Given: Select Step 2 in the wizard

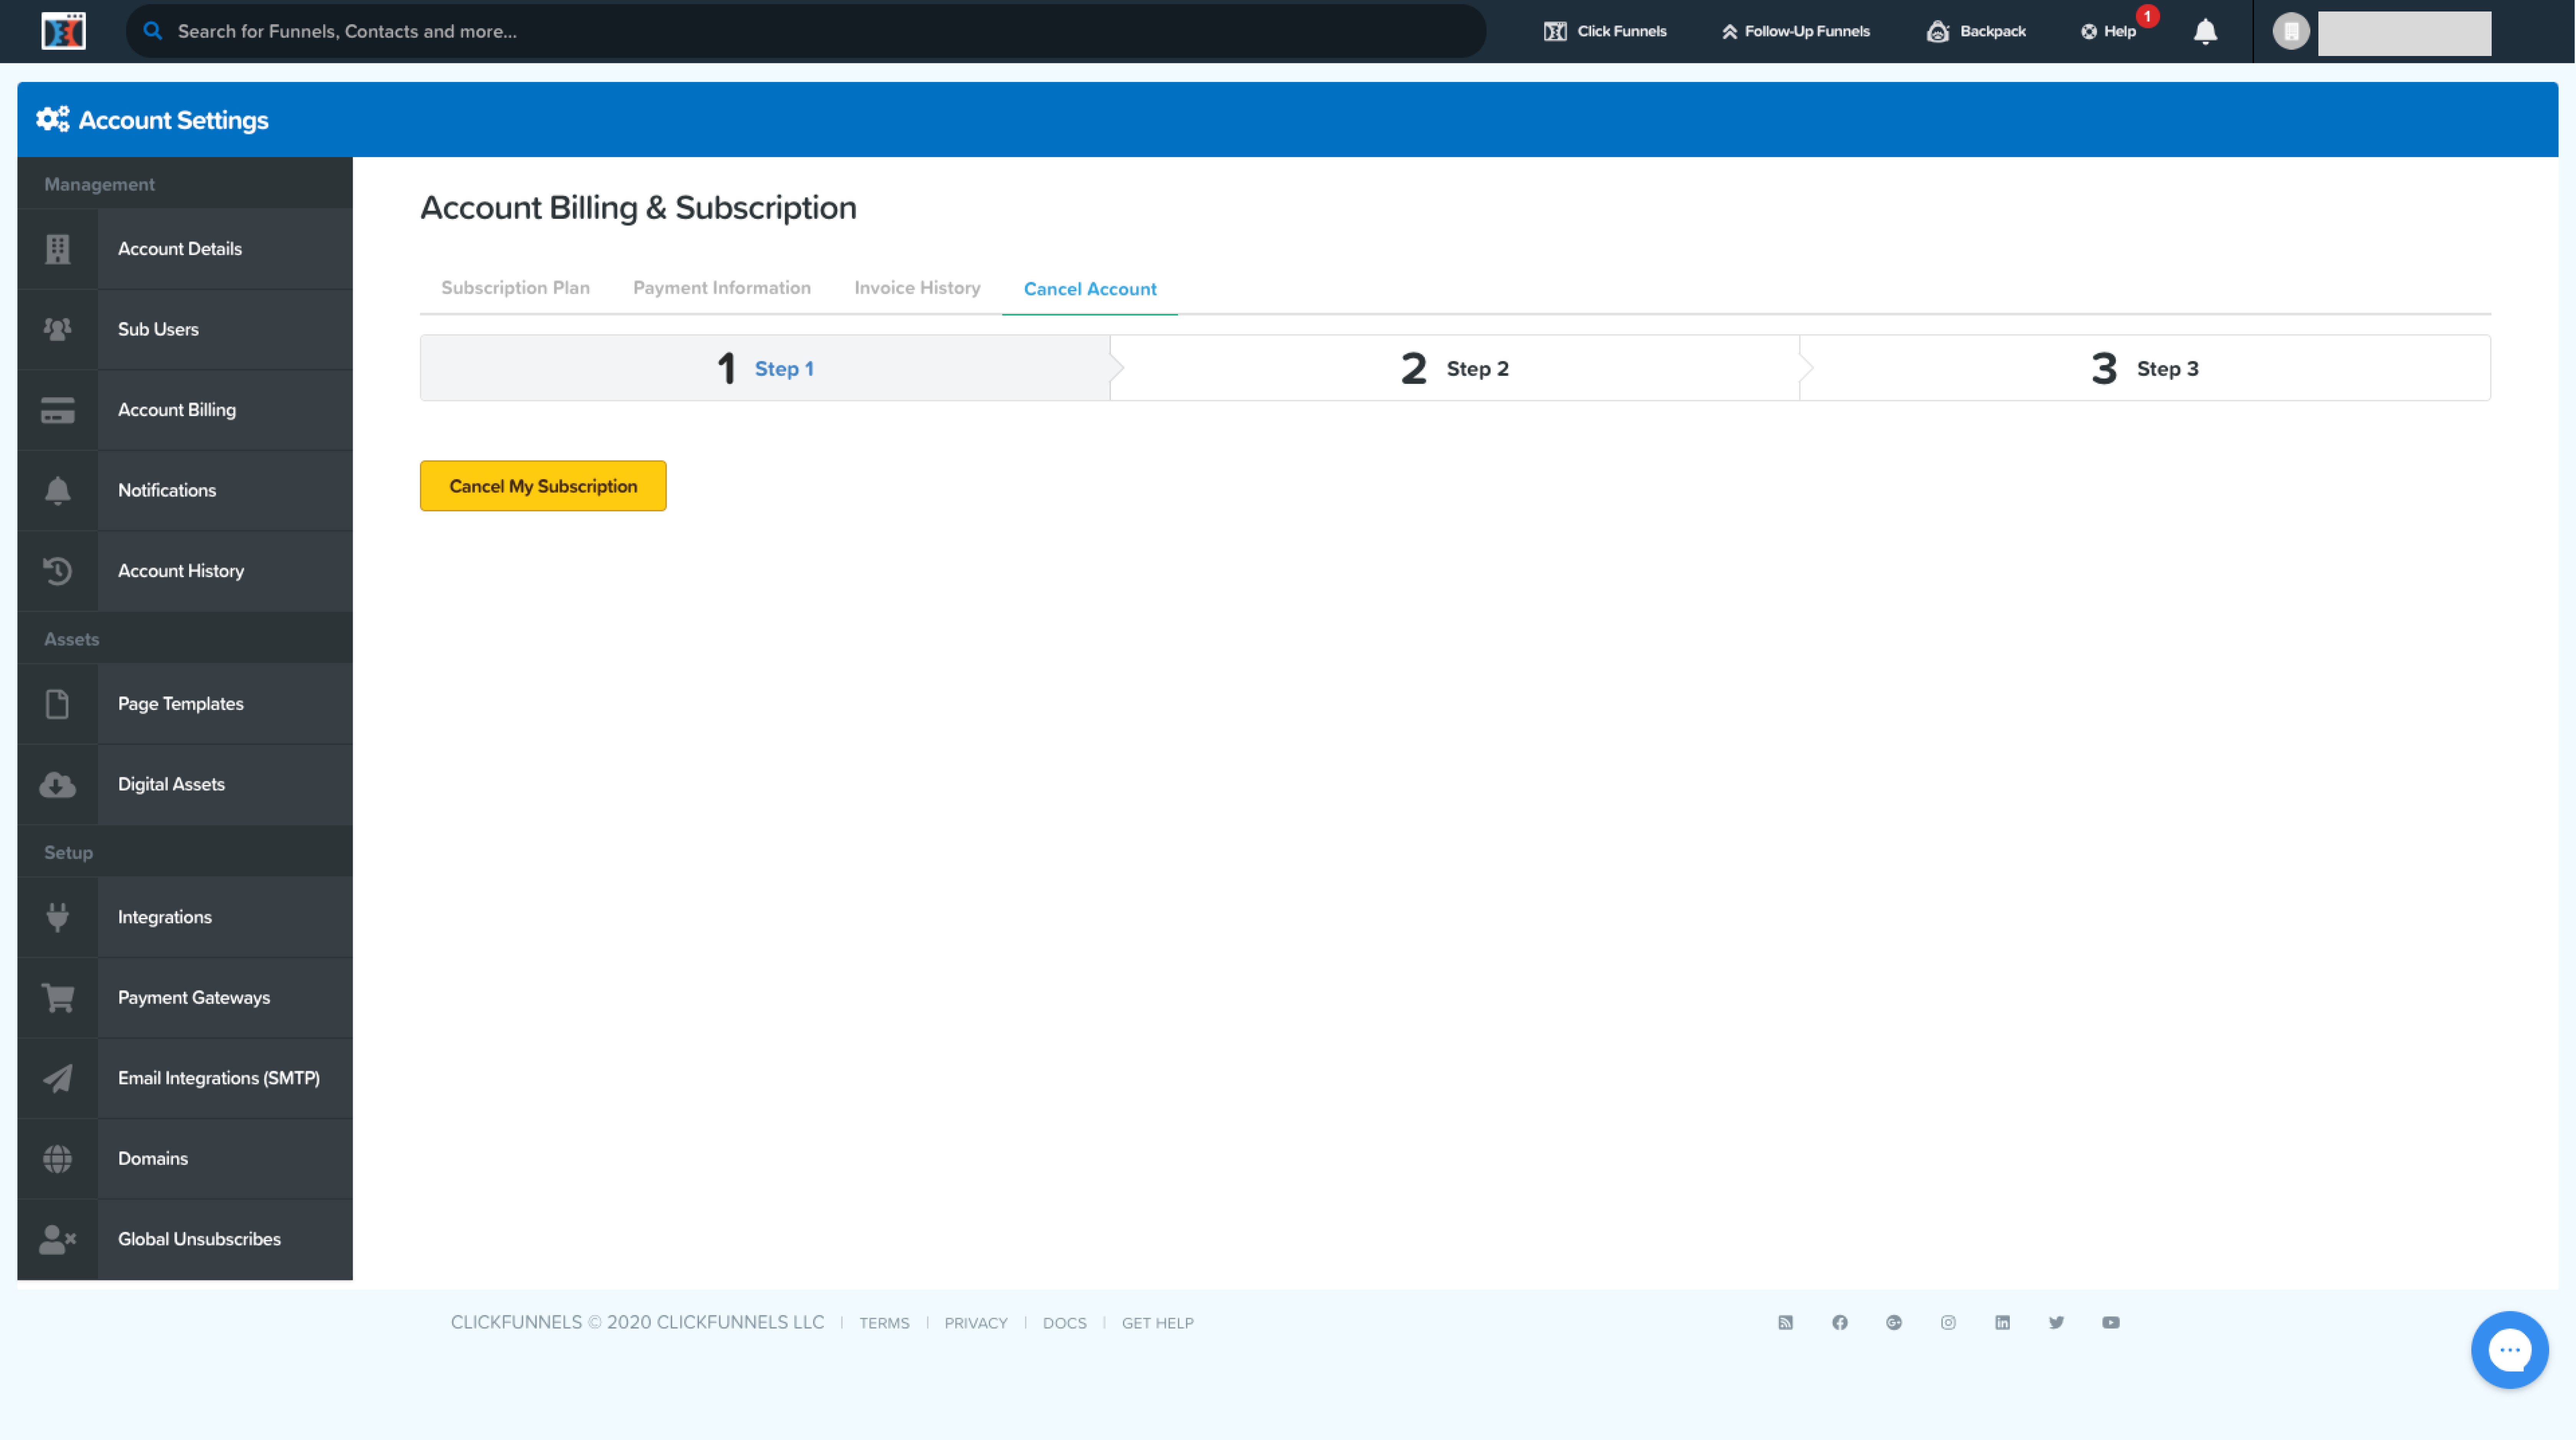Looking at the screenshot, I should point(1455,368).
